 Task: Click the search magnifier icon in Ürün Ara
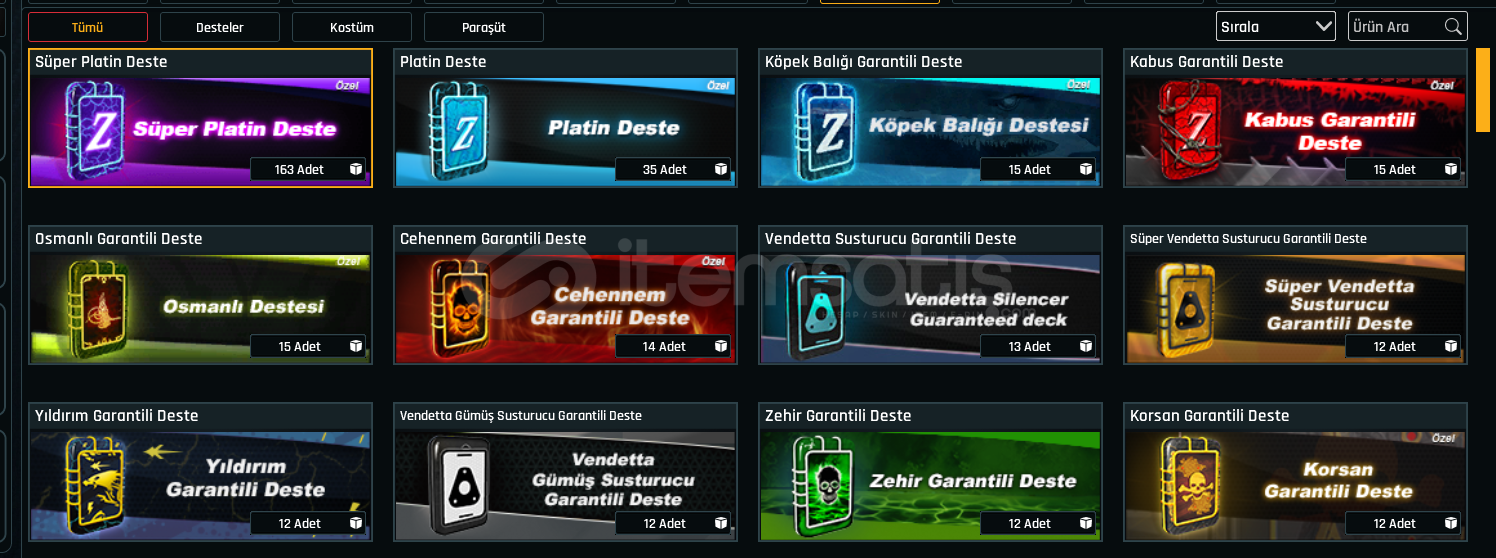(x=1453, y=27)
